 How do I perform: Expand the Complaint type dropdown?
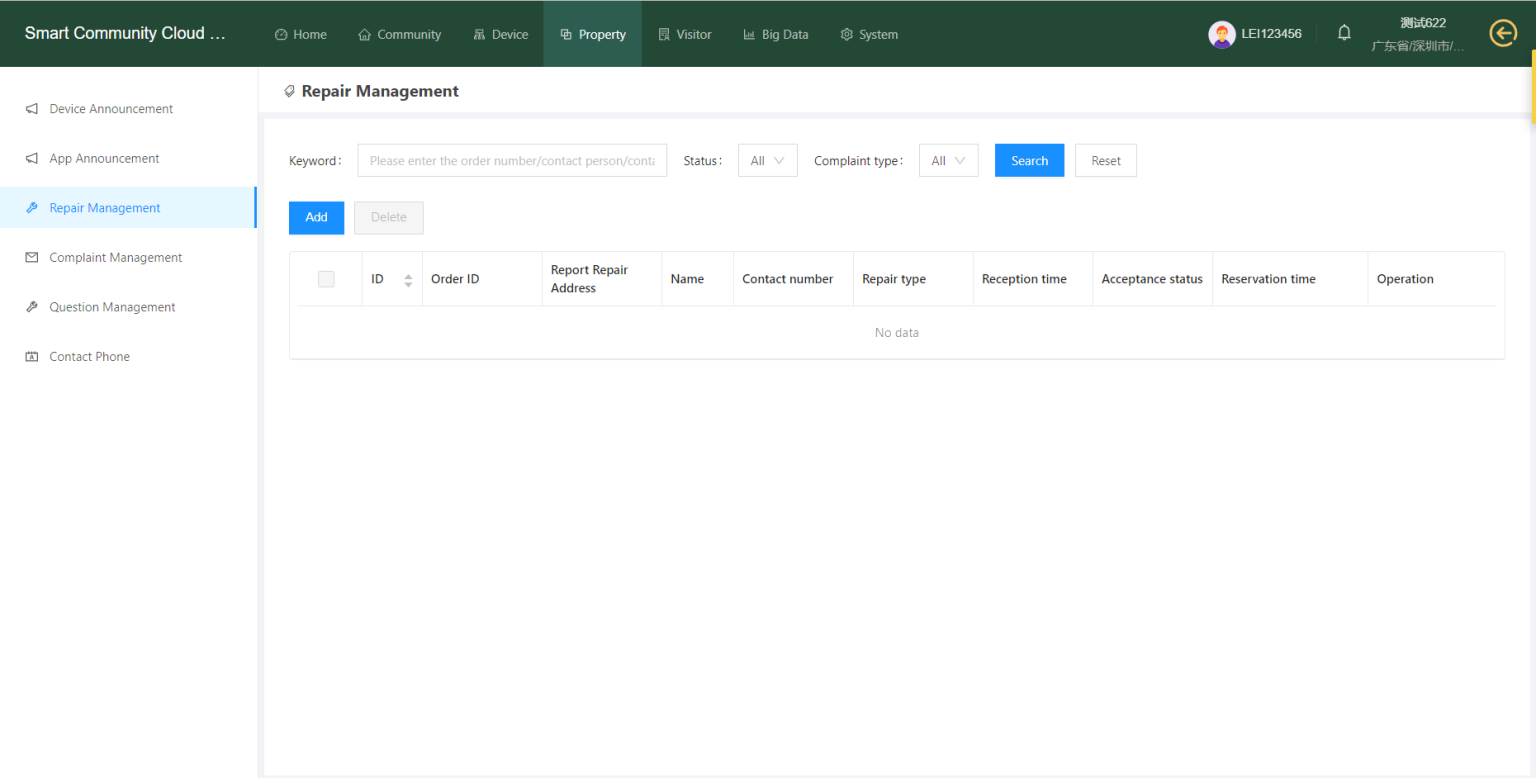[x=948, y=160]
